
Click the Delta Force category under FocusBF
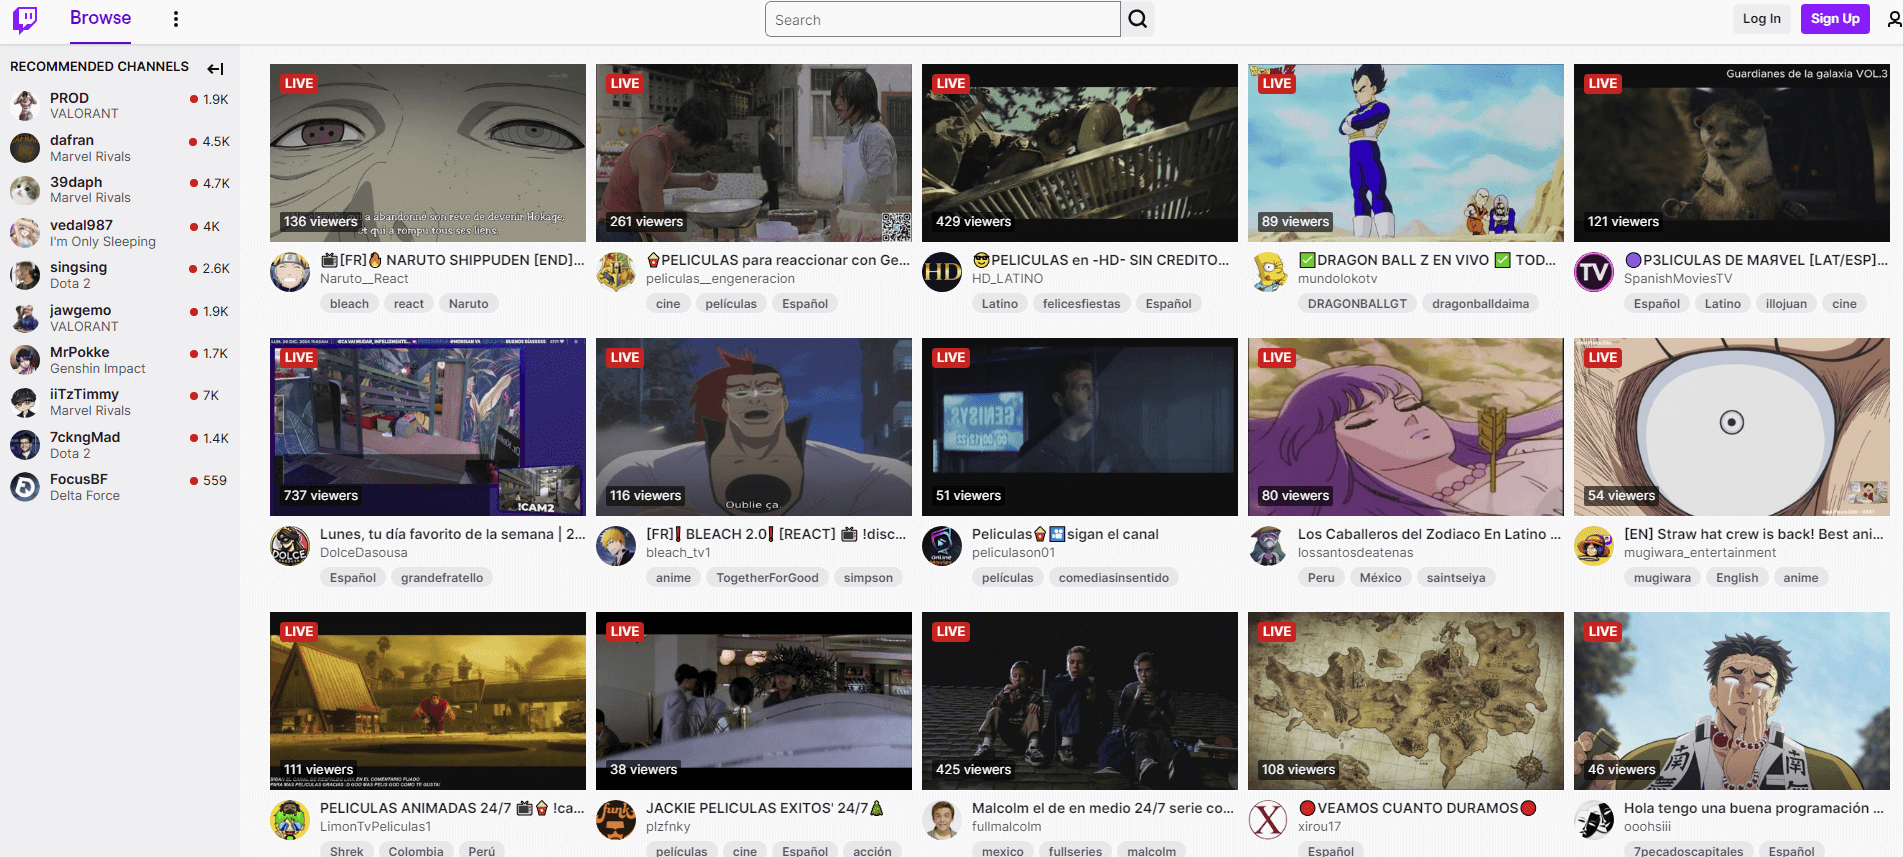(85, 496)
